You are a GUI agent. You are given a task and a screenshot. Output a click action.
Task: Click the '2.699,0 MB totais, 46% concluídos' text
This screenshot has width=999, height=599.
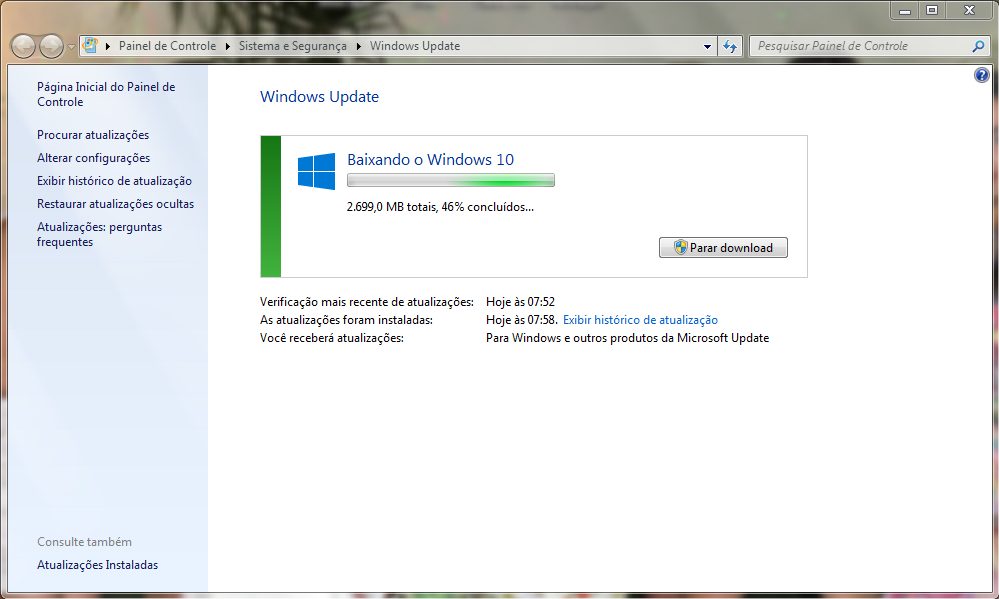440,207
